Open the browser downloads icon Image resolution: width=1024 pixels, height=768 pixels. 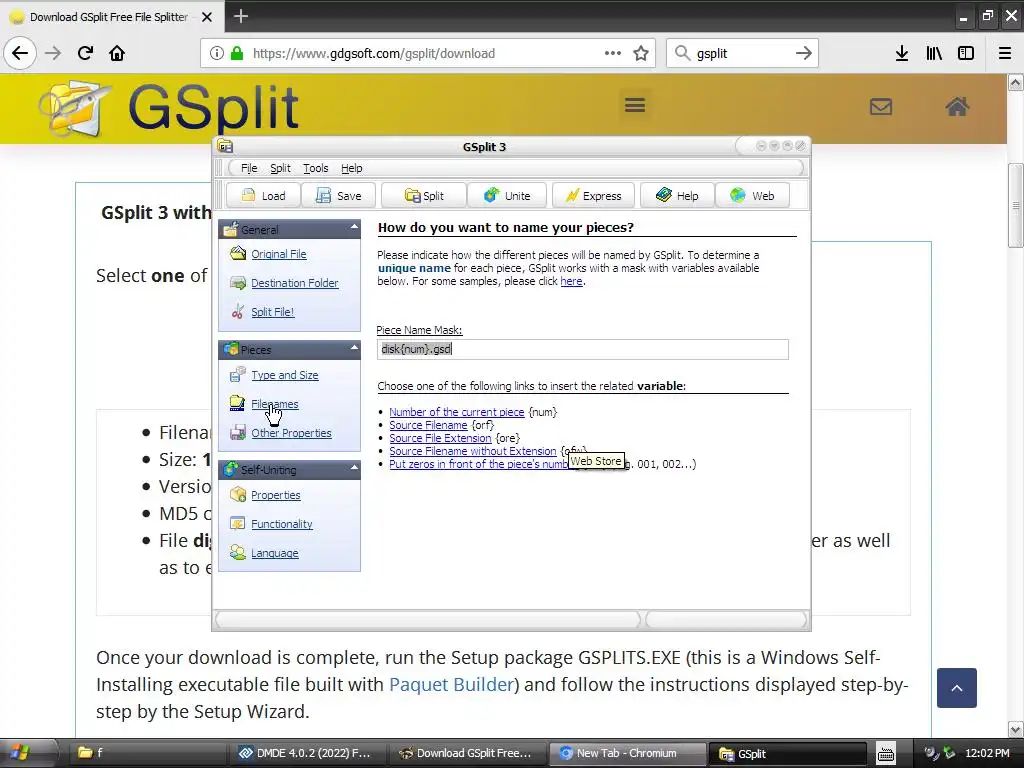[x=901, y=54]
